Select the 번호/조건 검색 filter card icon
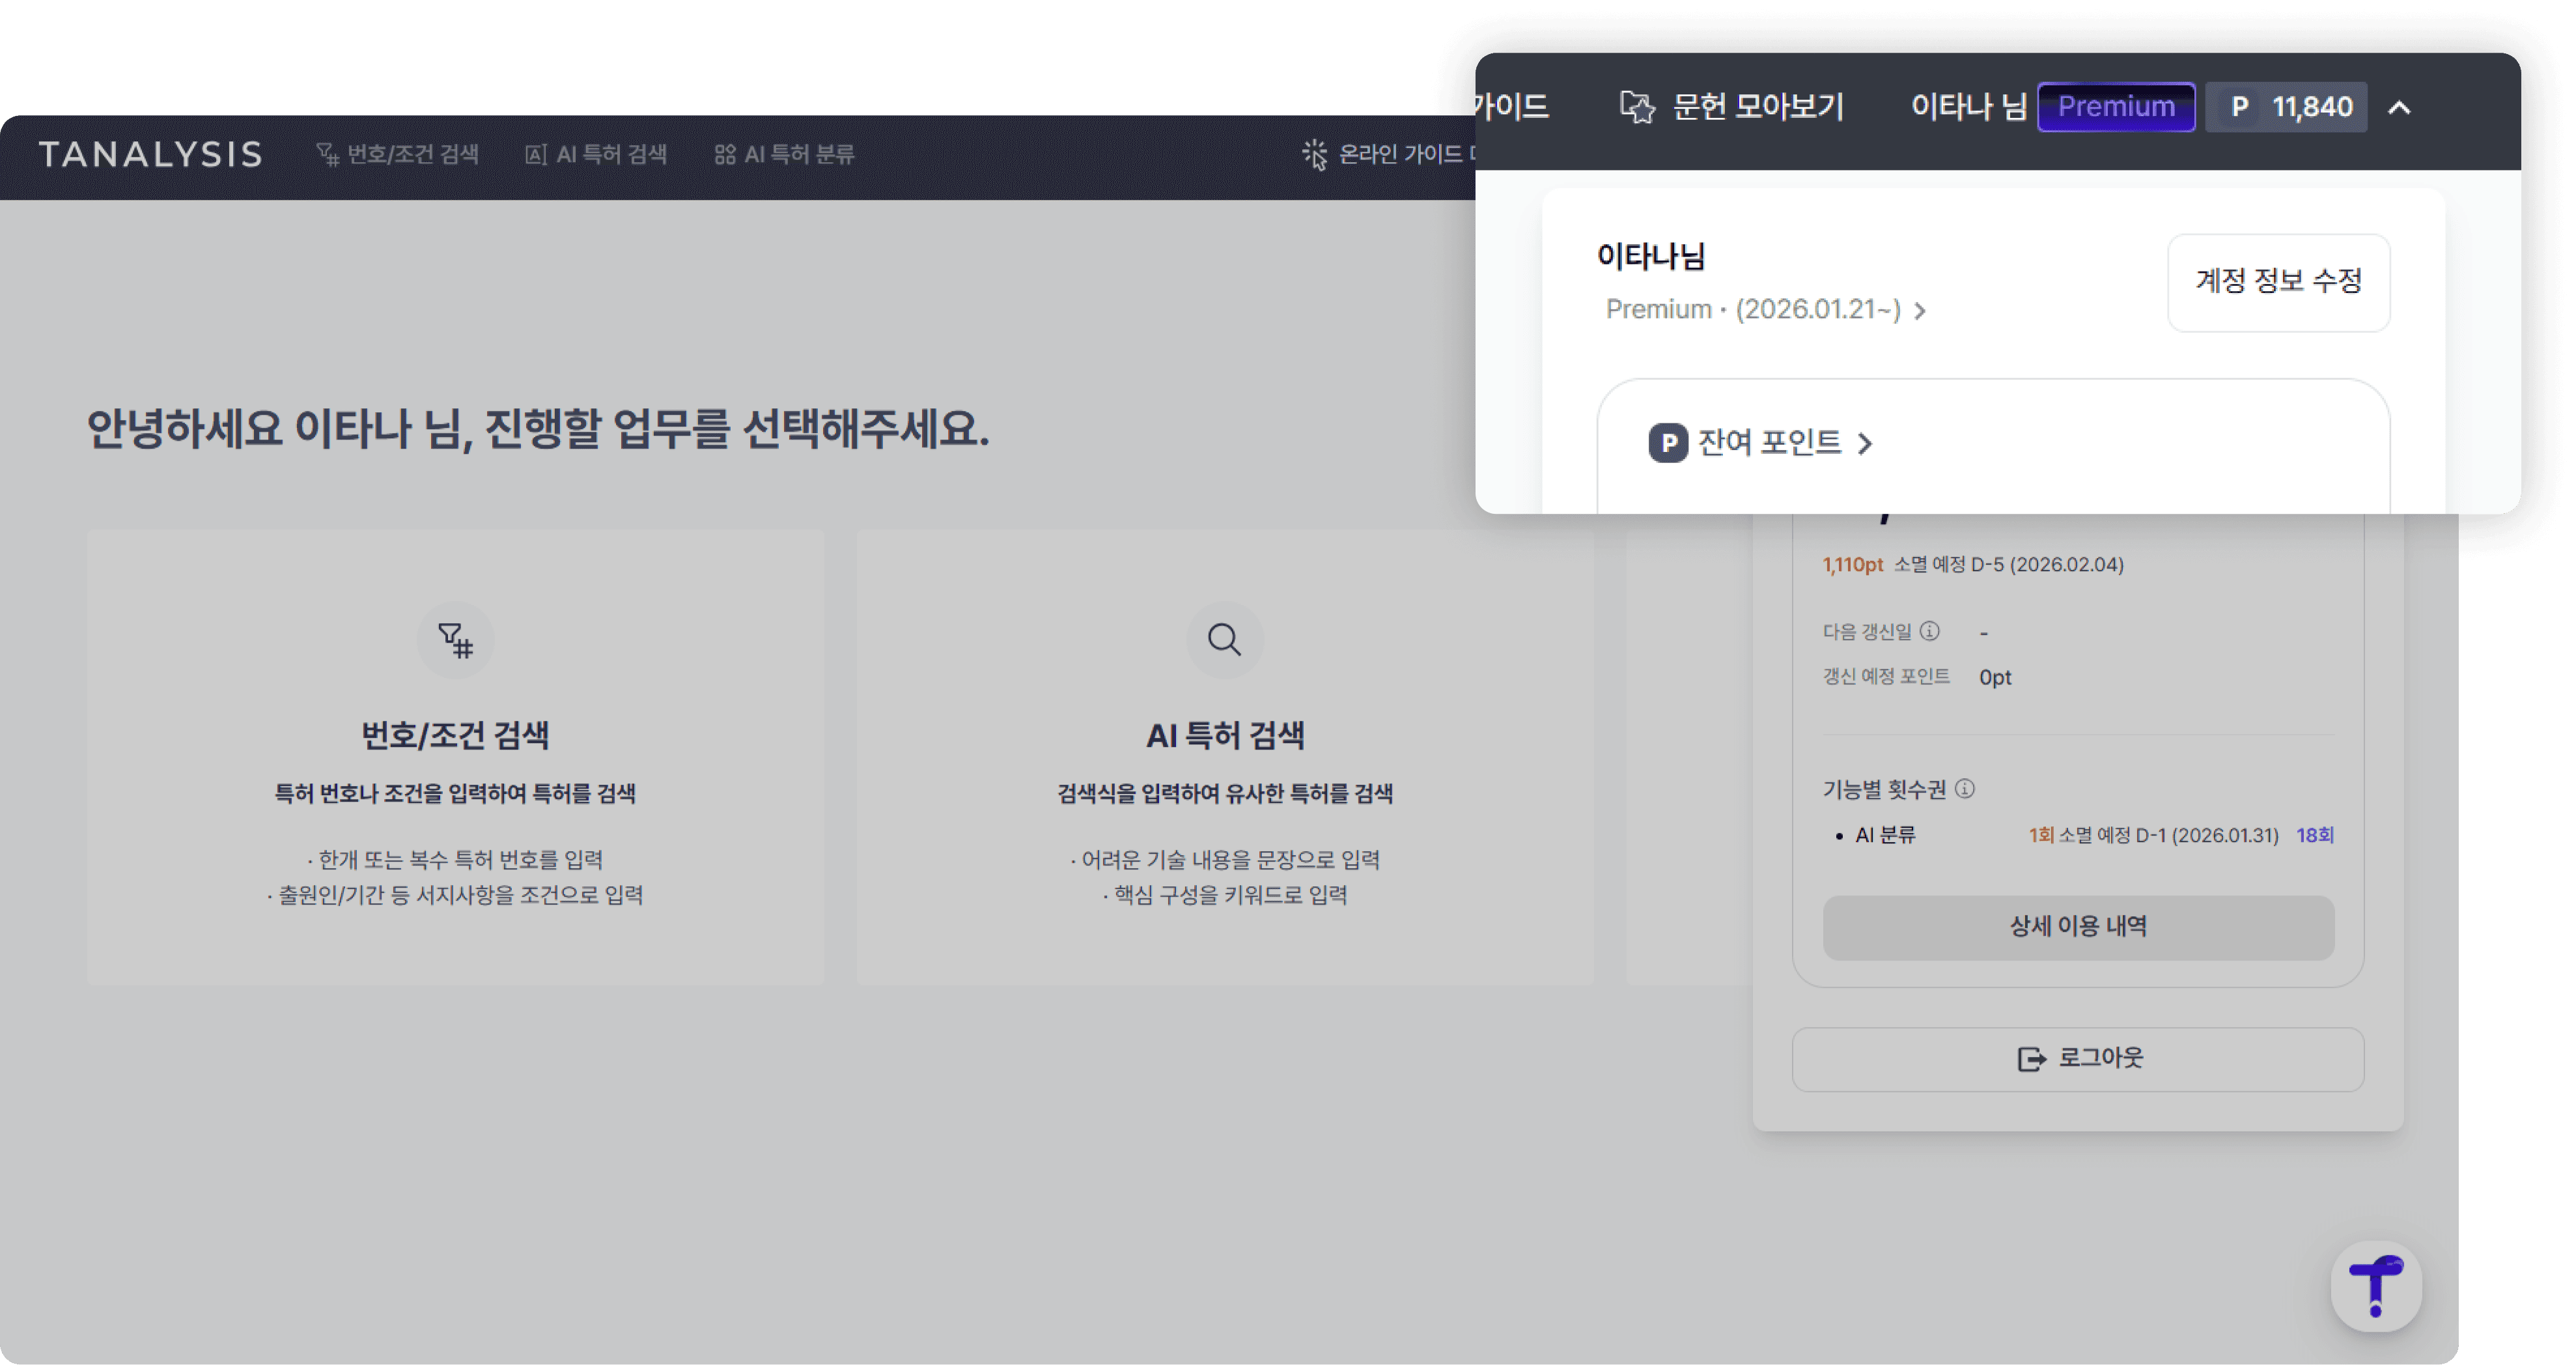 tap(456, 640)
